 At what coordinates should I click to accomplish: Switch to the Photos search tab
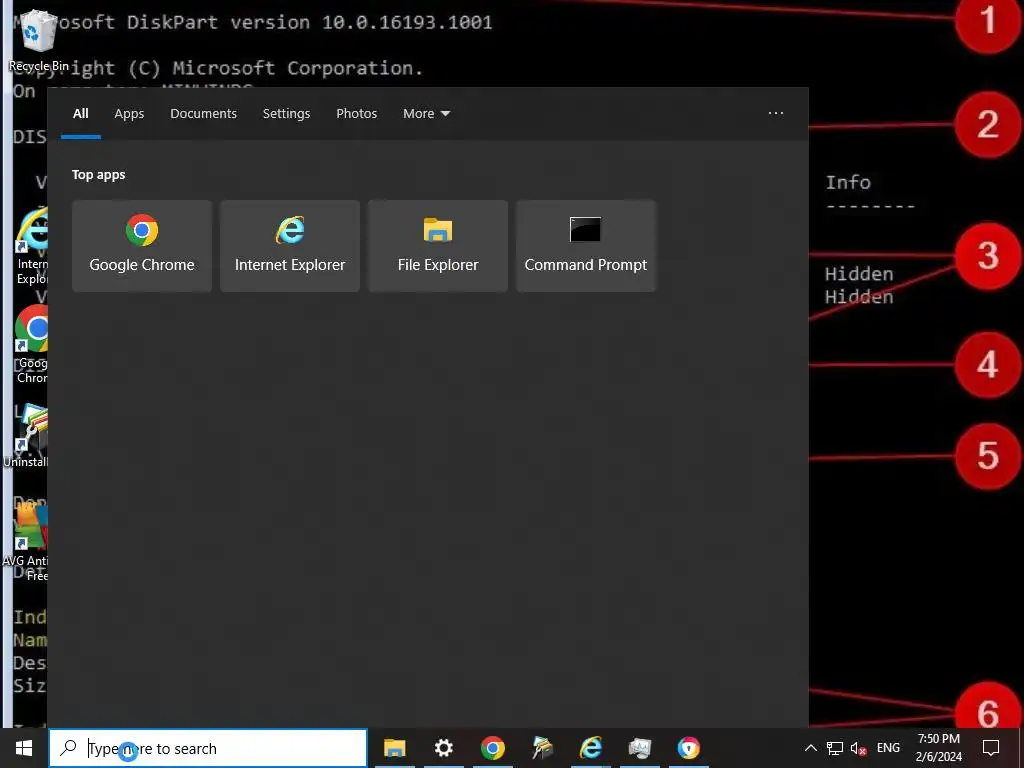(357, 114)
